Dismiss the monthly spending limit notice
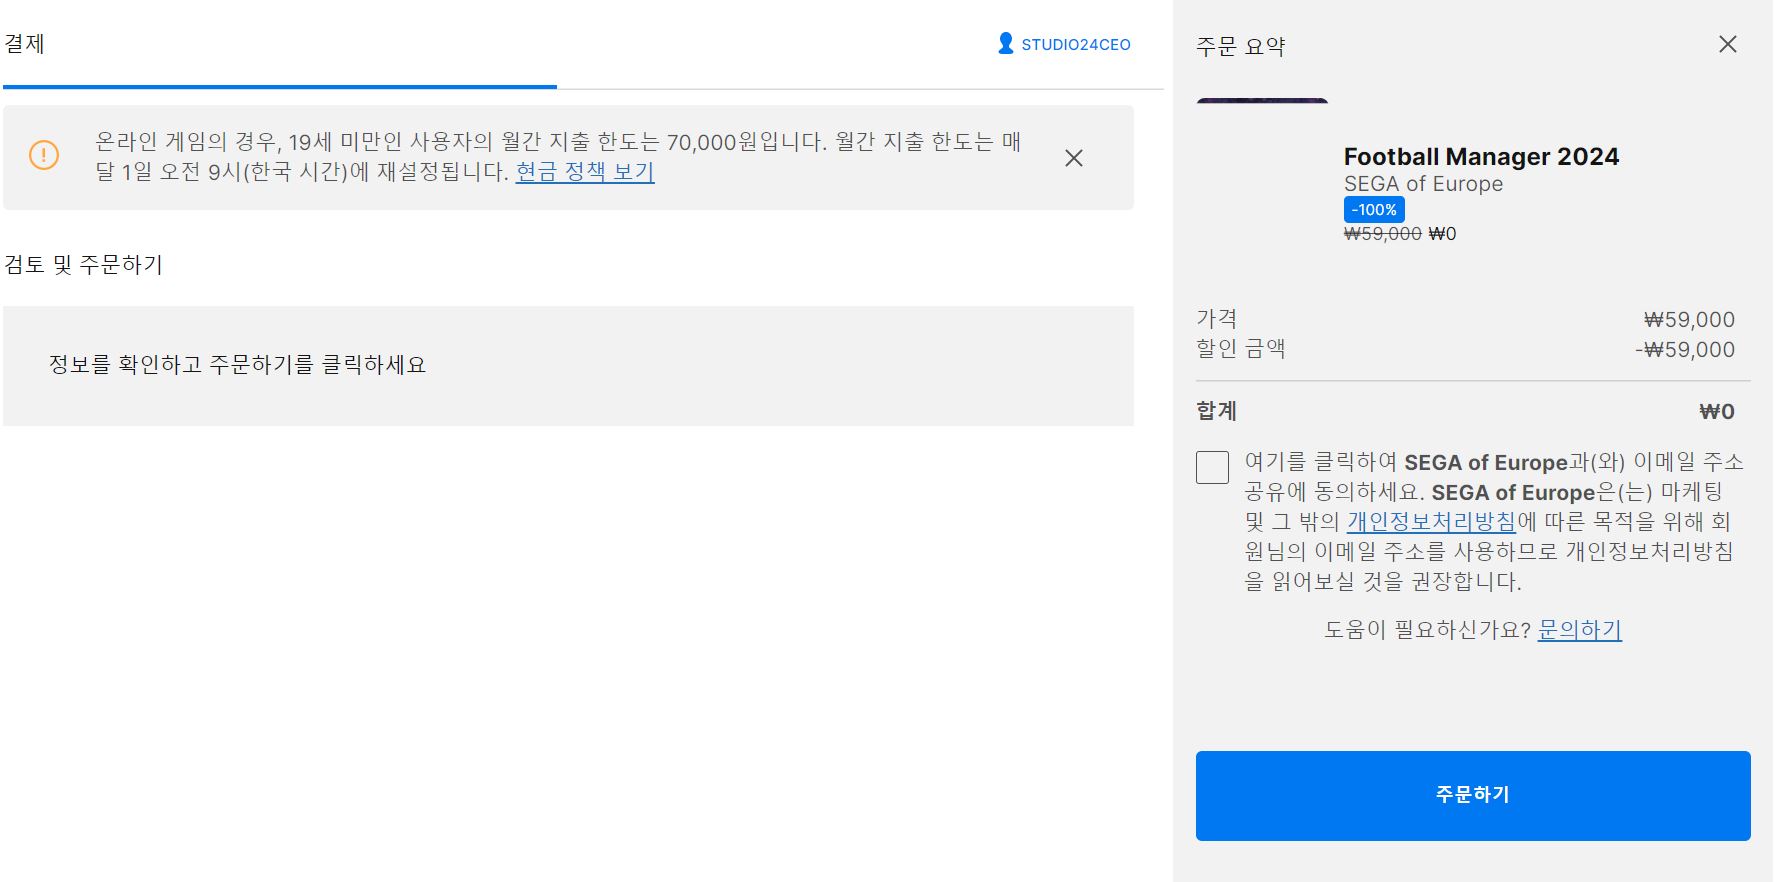This screenshot has width=1779, height=882. (1074, 158)
